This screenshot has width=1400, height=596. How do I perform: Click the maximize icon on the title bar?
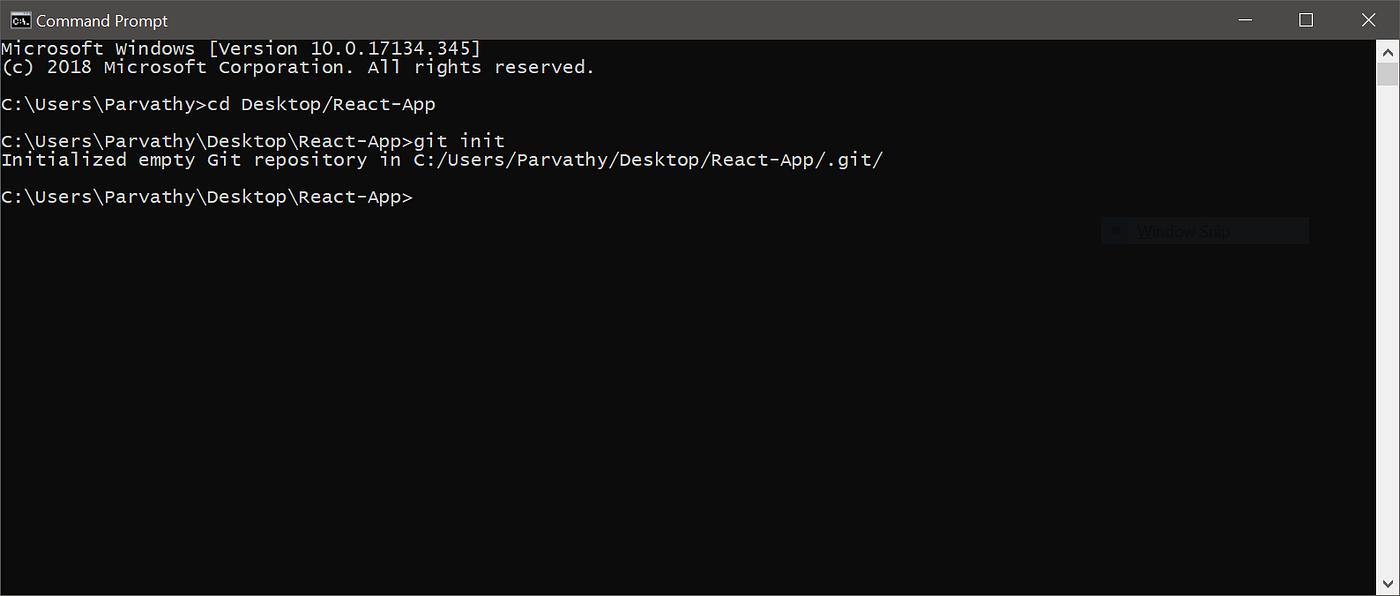click(1305, 19)
